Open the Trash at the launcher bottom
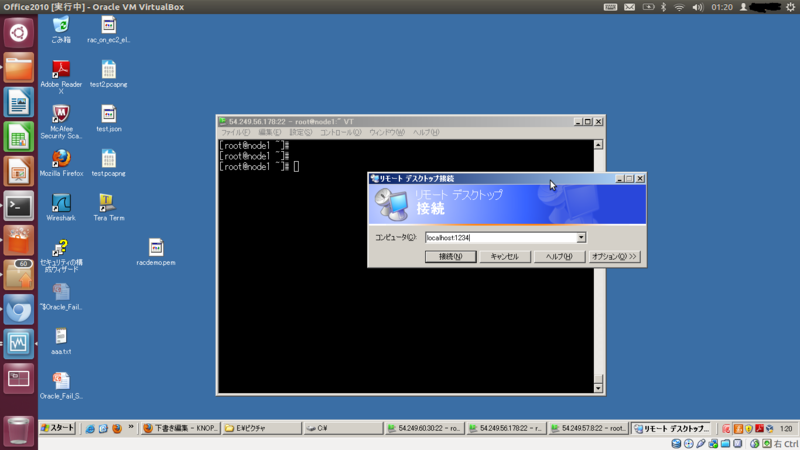 tap(18, 430)
